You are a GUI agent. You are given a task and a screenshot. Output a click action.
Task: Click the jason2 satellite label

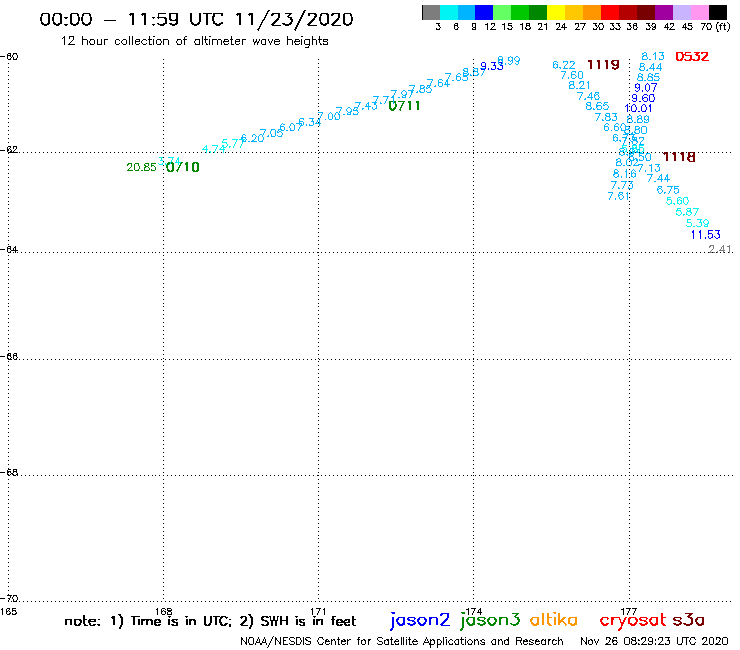(x=420, y=620)
